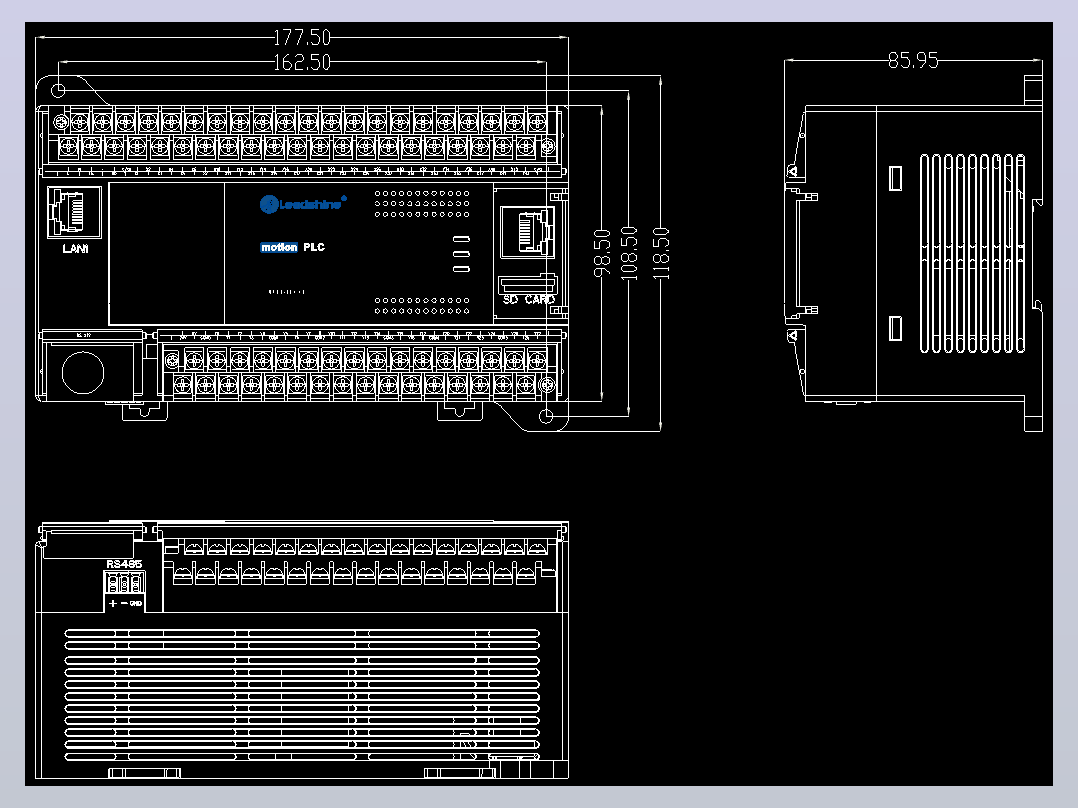1078x808 pixels.
Task: Select the 162.50 dimension text
Action: (302, 62)
